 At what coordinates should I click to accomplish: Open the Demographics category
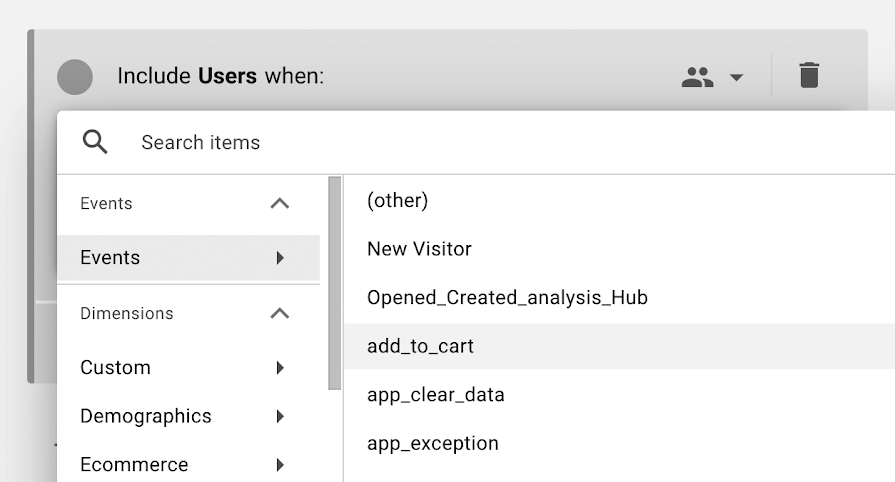tap(188, 416)
